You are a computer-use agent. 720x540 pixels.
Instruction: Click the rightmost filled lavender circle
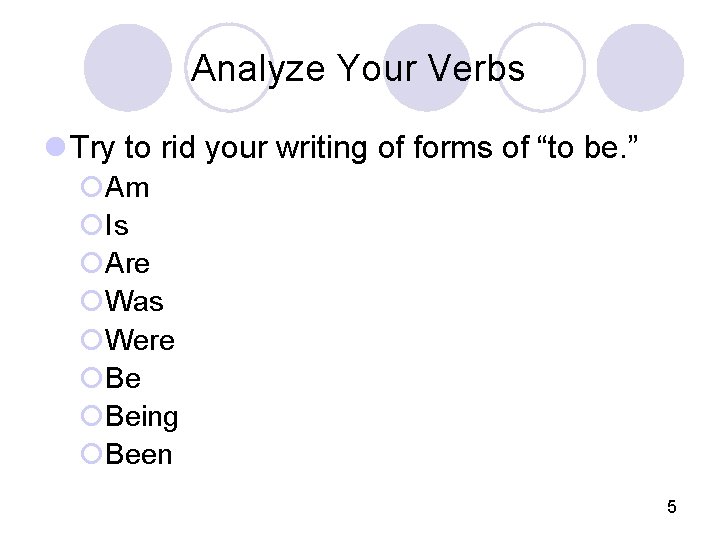coord(640,68)
